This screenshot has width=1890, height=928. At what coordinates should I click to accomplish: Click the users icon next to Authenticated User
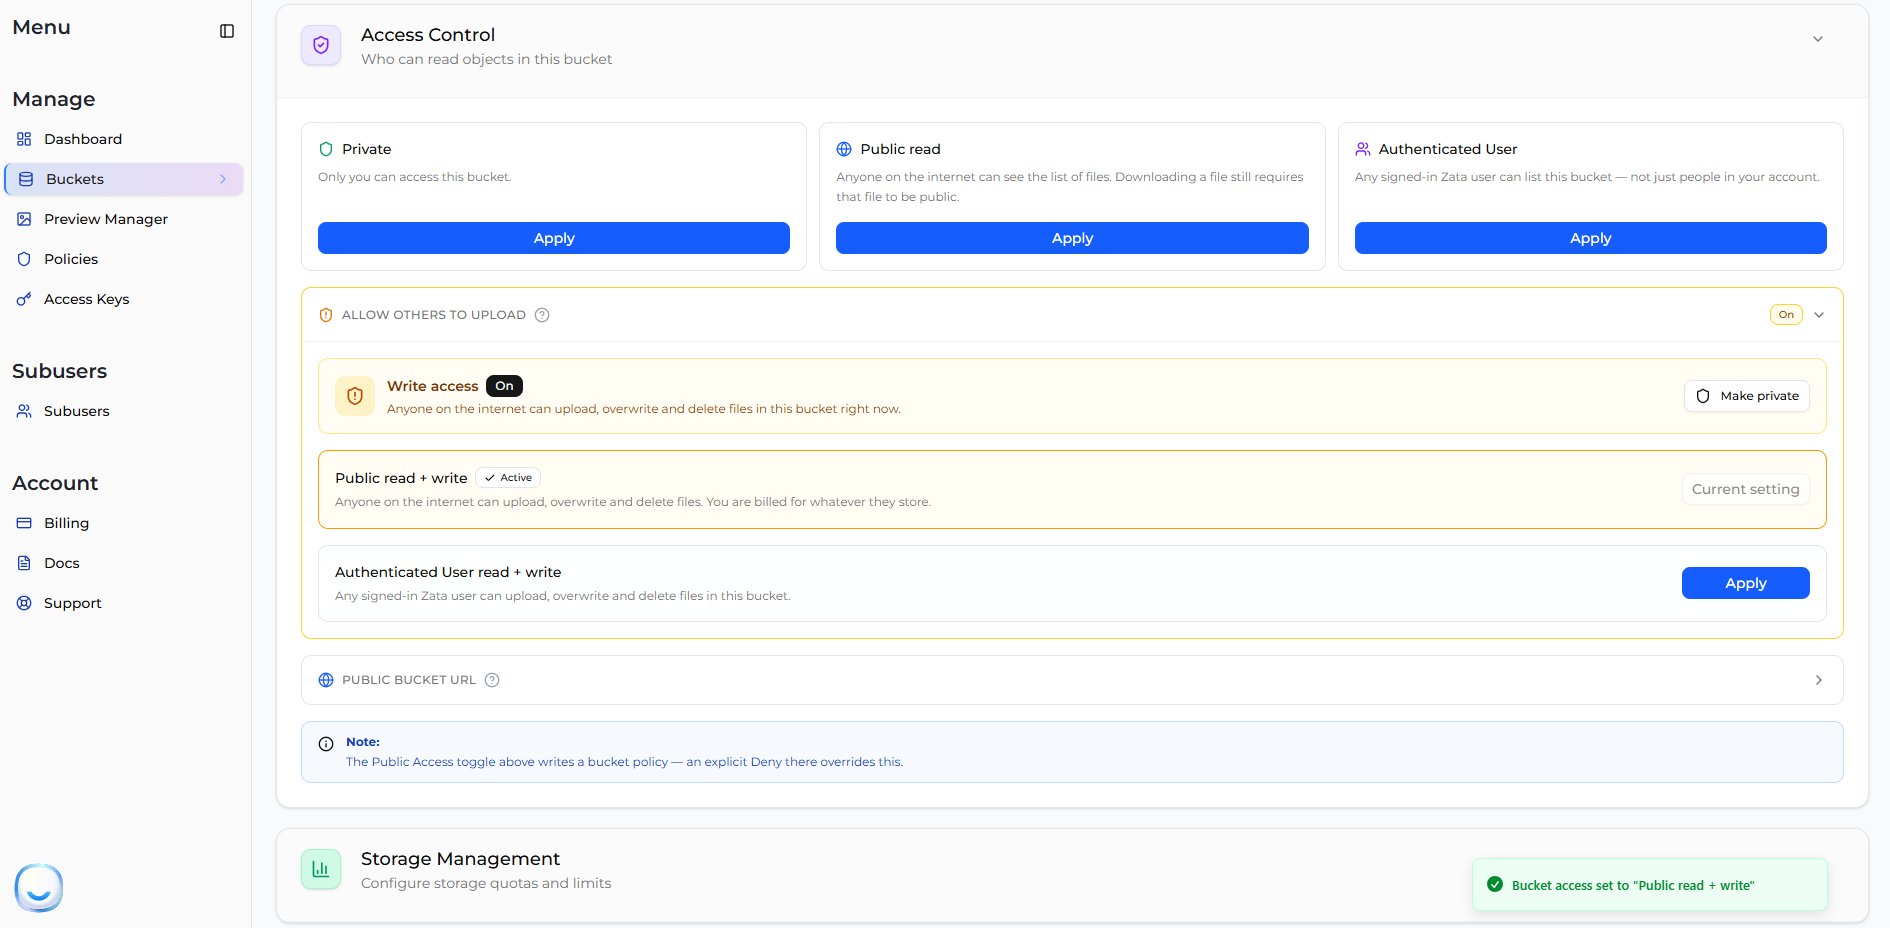tap(1363, 149)
